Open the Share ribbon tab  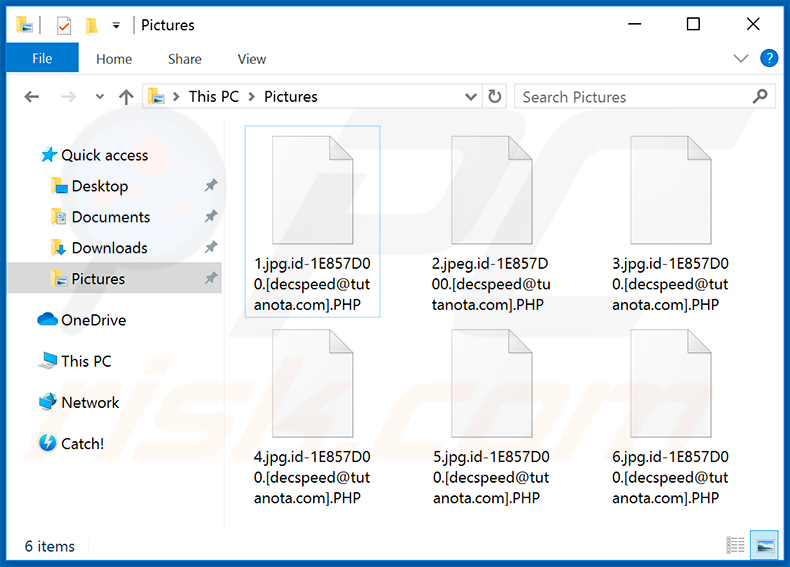click(x=185, y=59)
